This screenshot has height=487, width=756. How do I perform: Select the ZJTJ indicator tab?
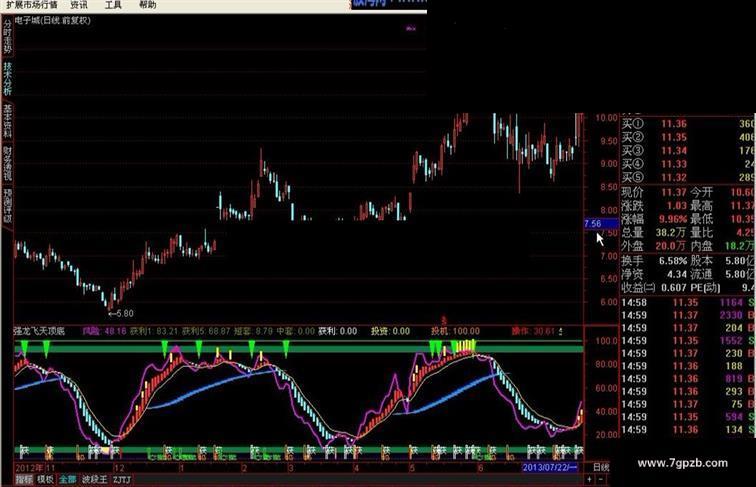(x=122, y=479)
